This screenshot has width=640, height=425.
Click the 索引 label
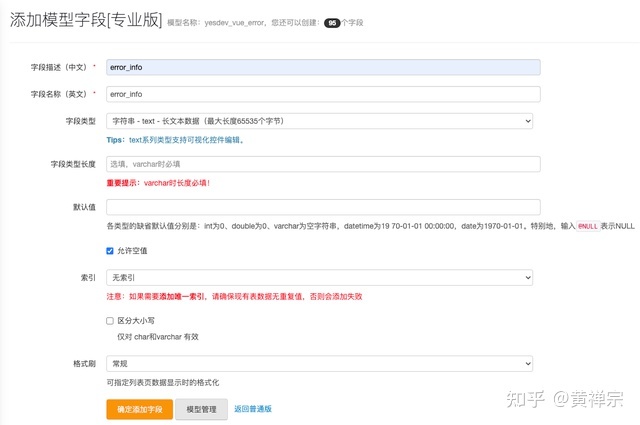point(88,278)
